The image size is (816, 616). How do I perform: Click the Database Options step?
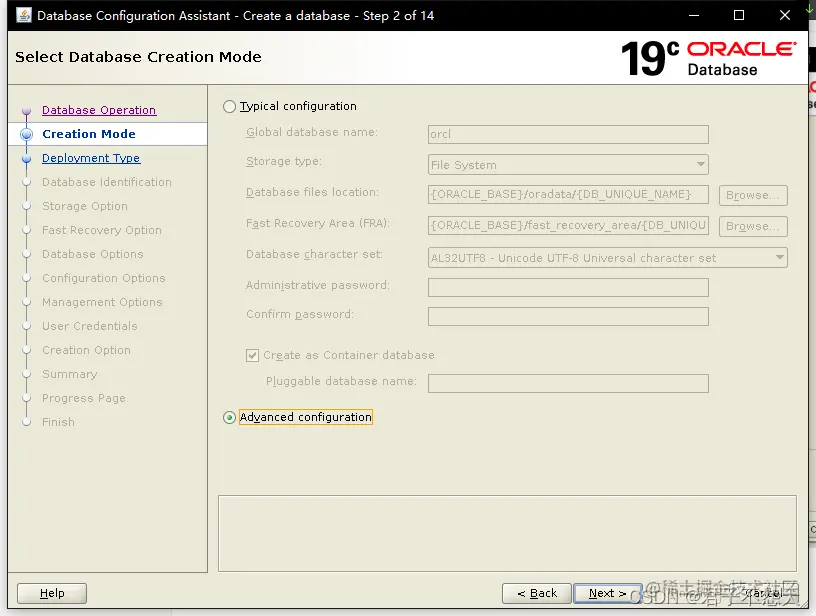click(x=93, y=254)
